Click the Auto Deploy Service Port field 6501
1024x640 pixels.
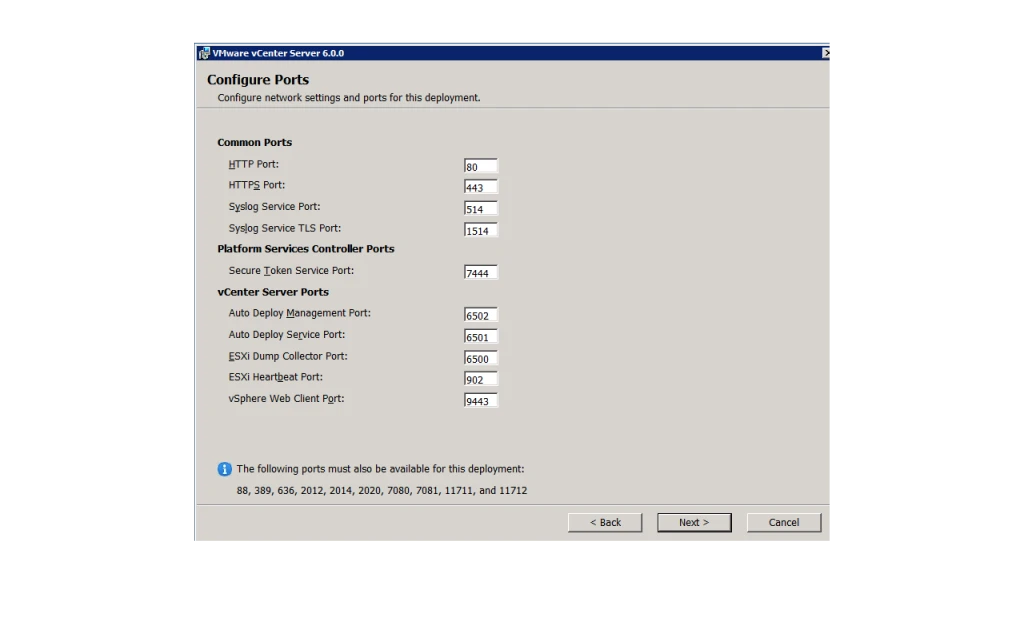pos(481,336)
